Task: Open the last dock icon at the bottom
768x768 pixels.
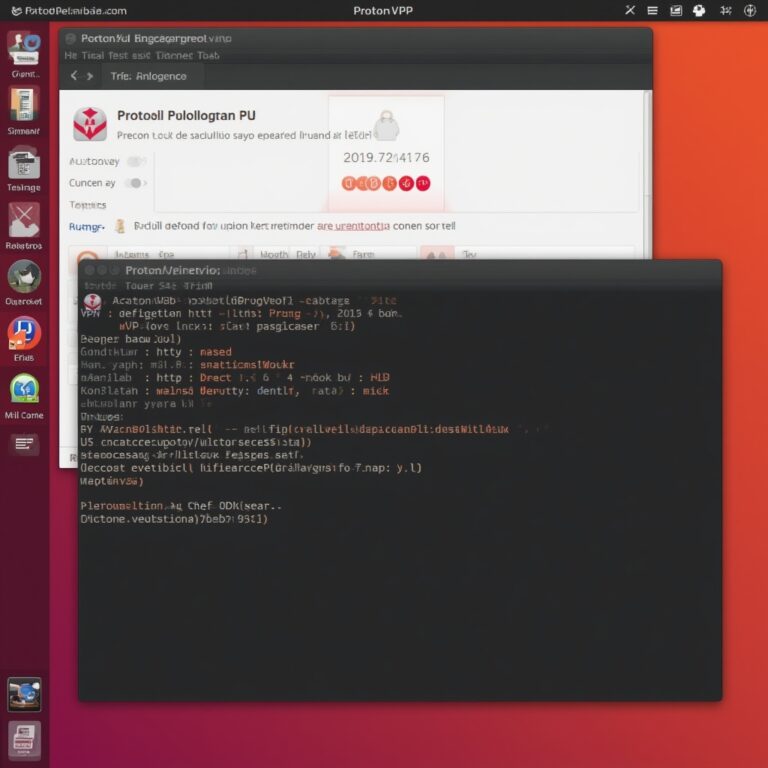Action: pos(24,740)
